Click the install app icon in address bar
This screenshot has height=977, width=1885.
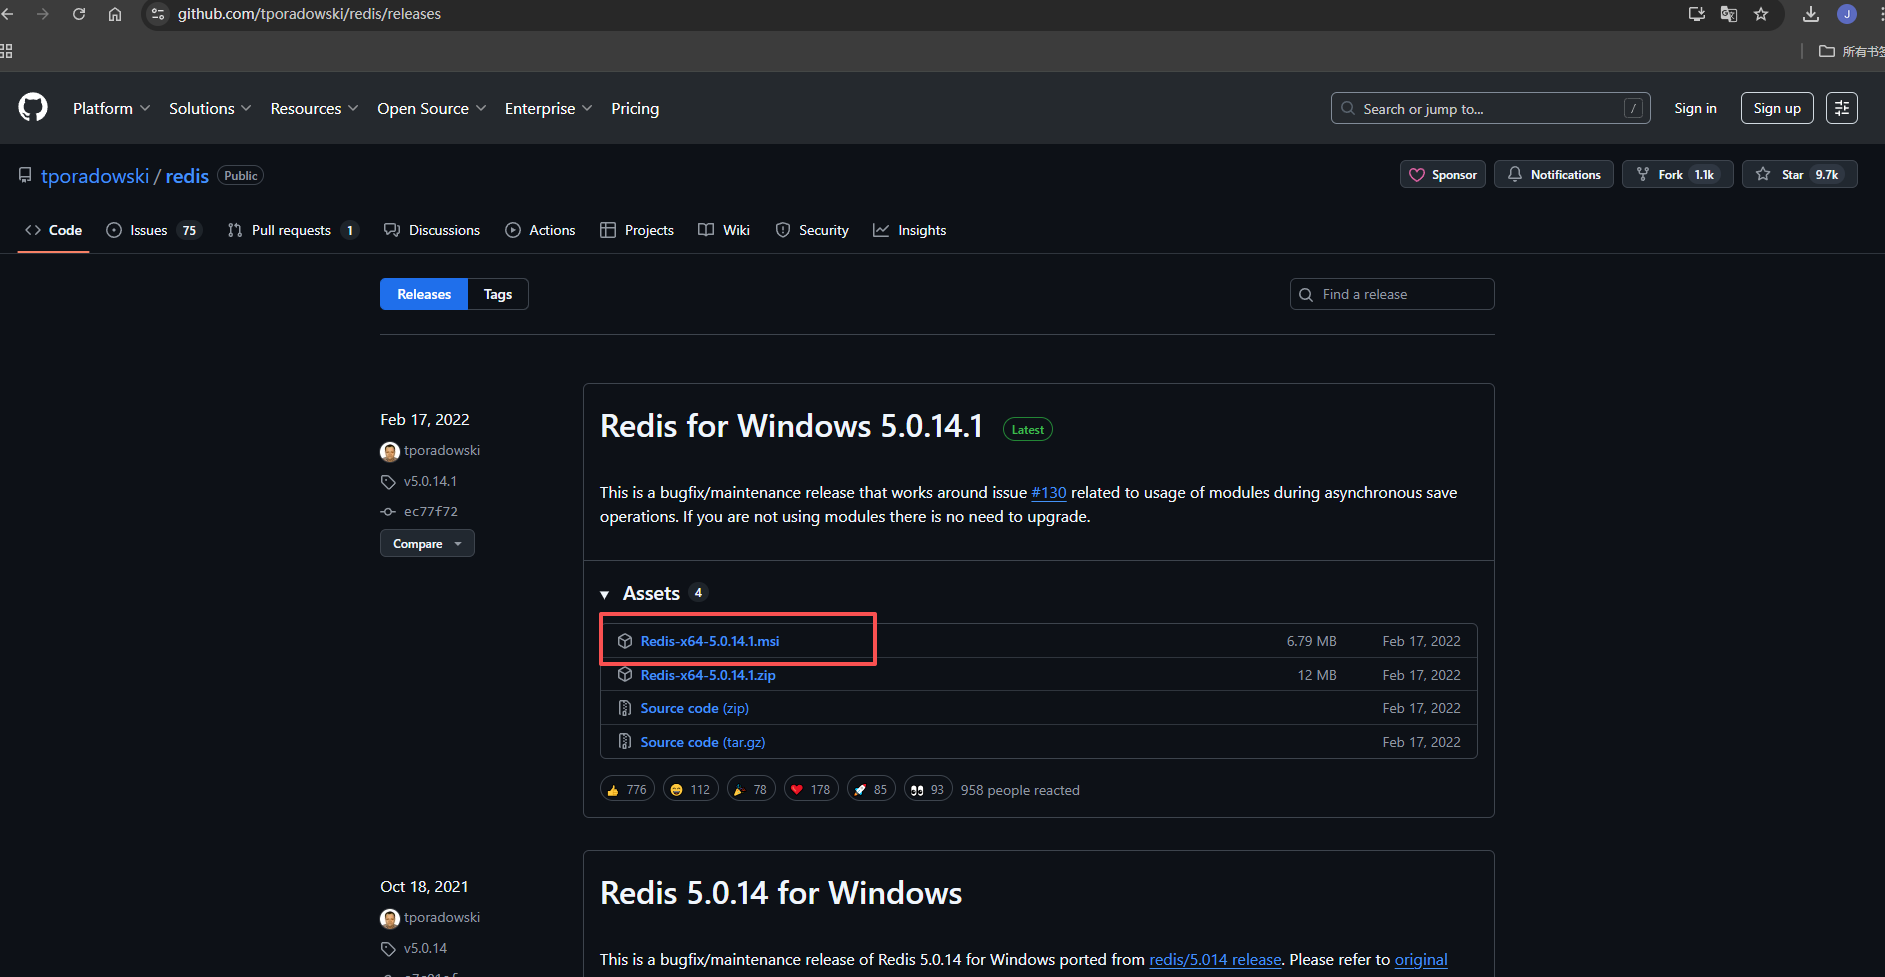point(1696,14)
